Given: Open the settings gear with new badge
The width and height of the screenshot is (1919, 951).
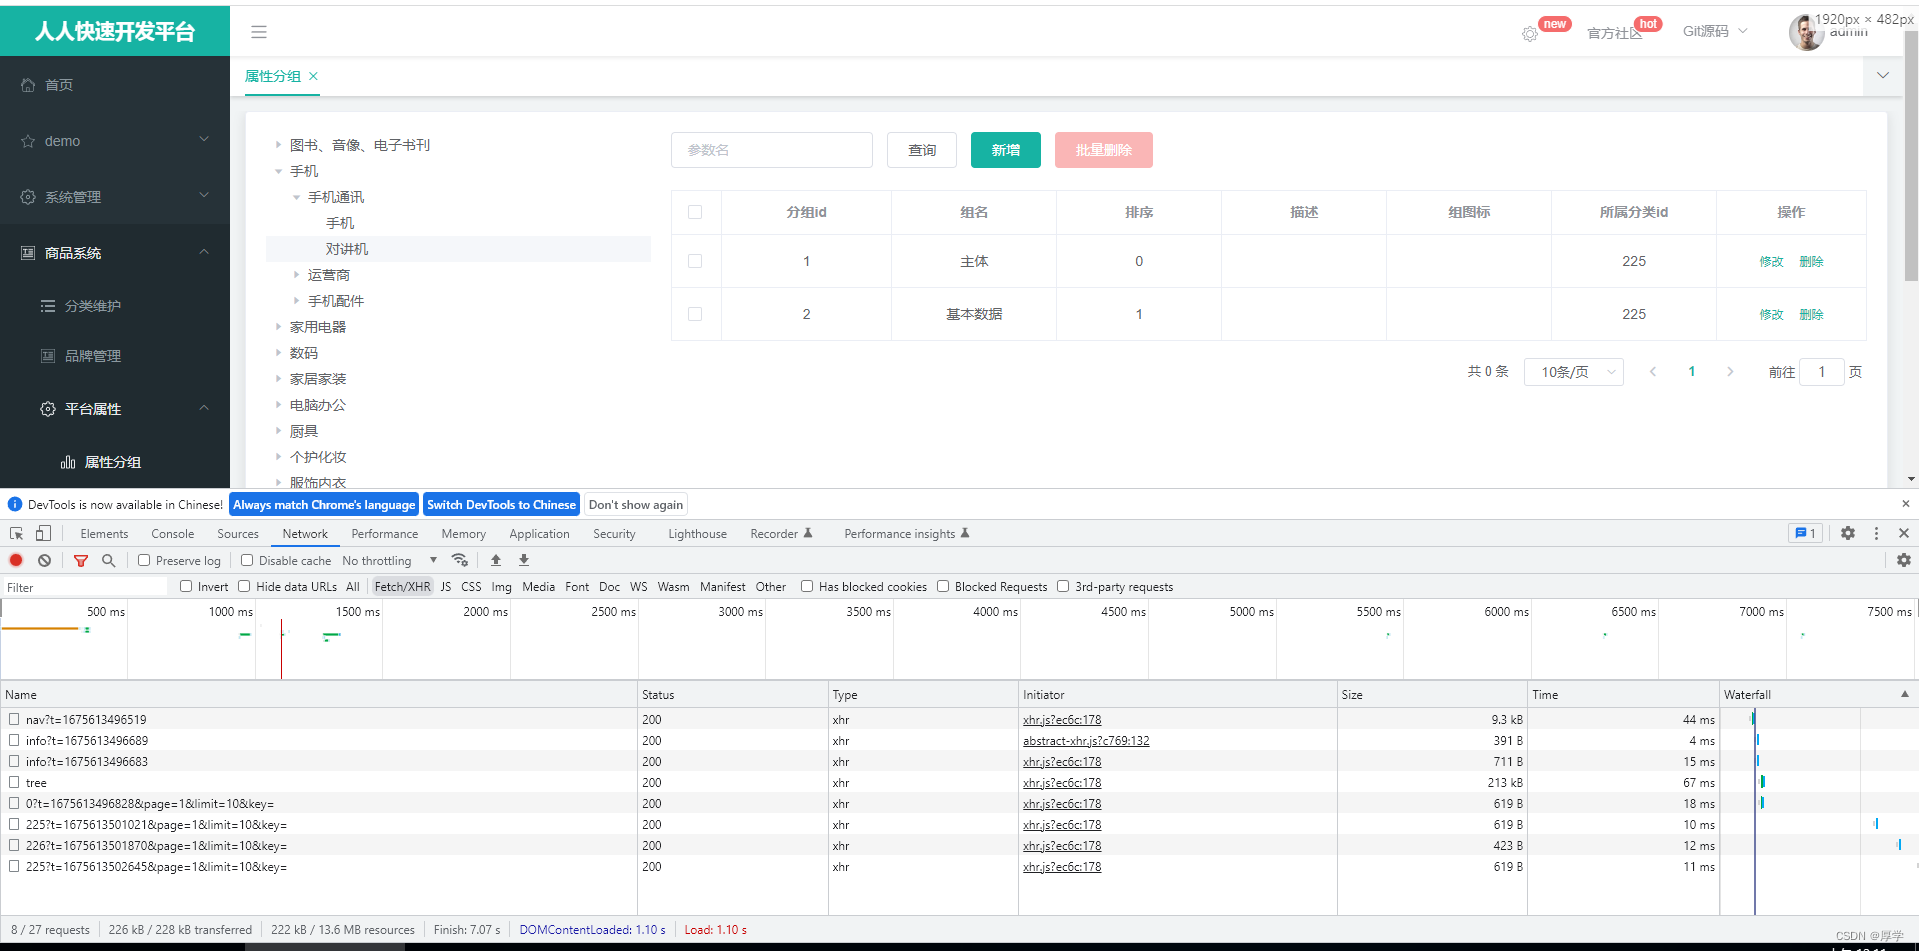Looking at the screenshot, I should (x=1530, y=34).
